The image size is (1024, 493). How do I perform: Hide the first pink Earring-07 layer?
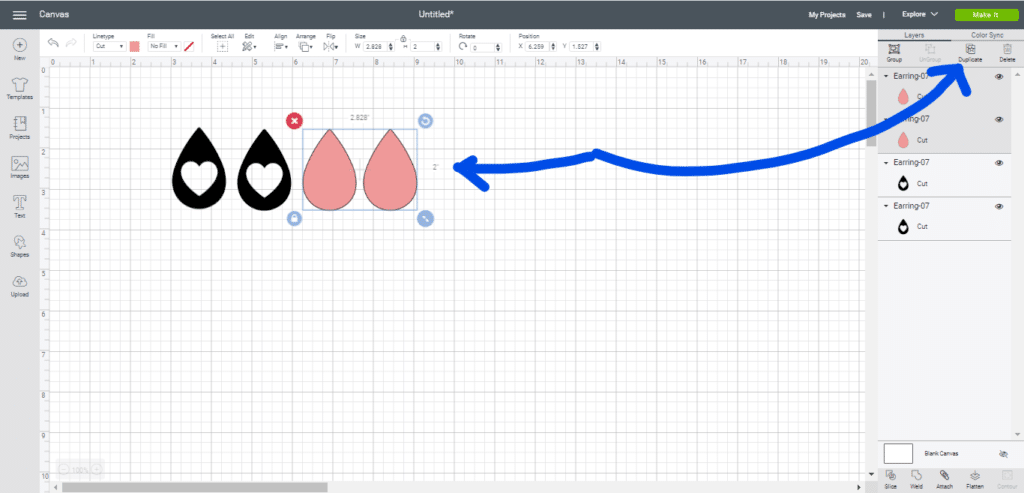tap(999, 77)
